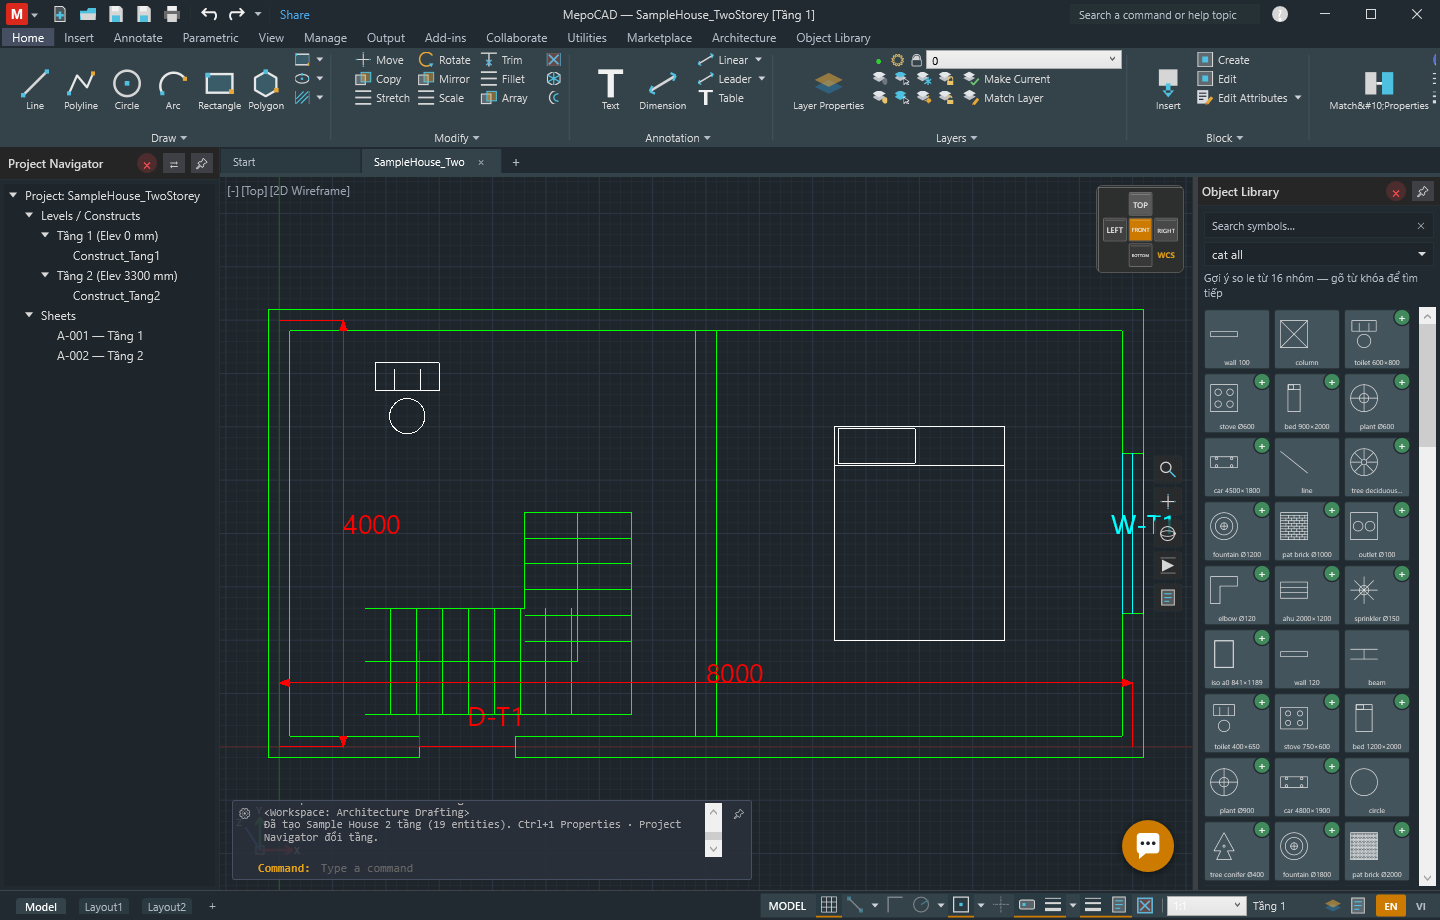Choose the Circle draw tool
The image size is (1440, 920).
(127, 88)
